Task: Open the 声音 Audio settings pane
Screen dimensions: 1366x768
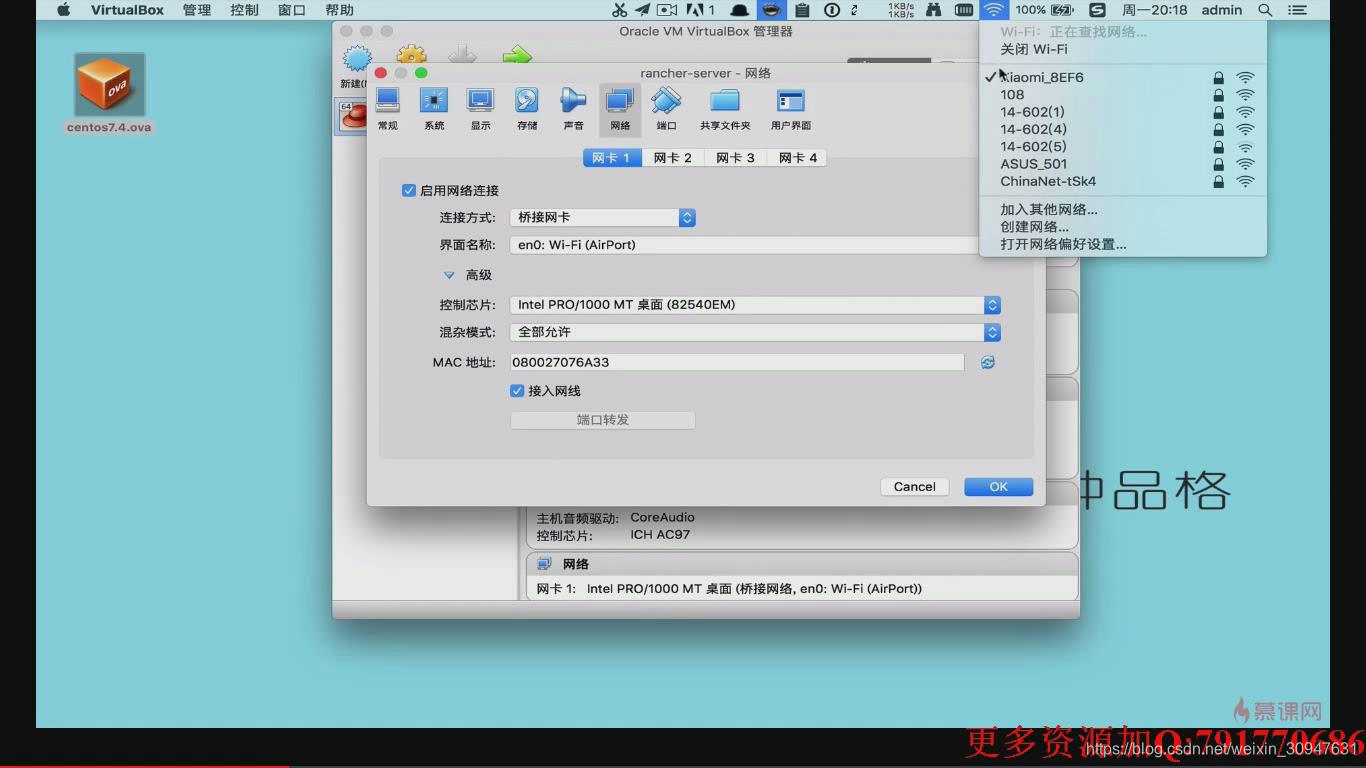Action: click(x=573, y=109)
